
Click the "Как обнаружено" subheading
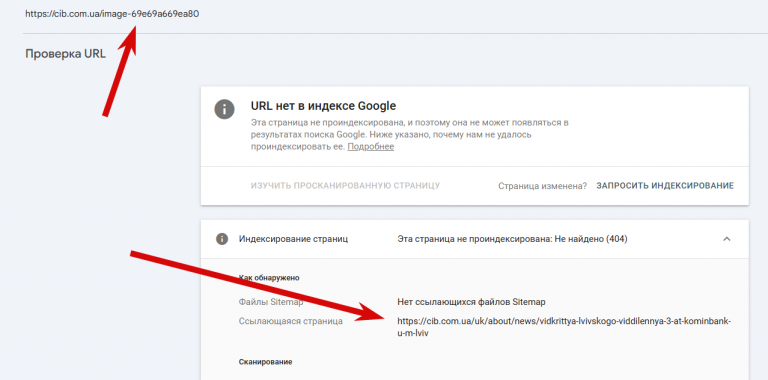coord(269,278)
